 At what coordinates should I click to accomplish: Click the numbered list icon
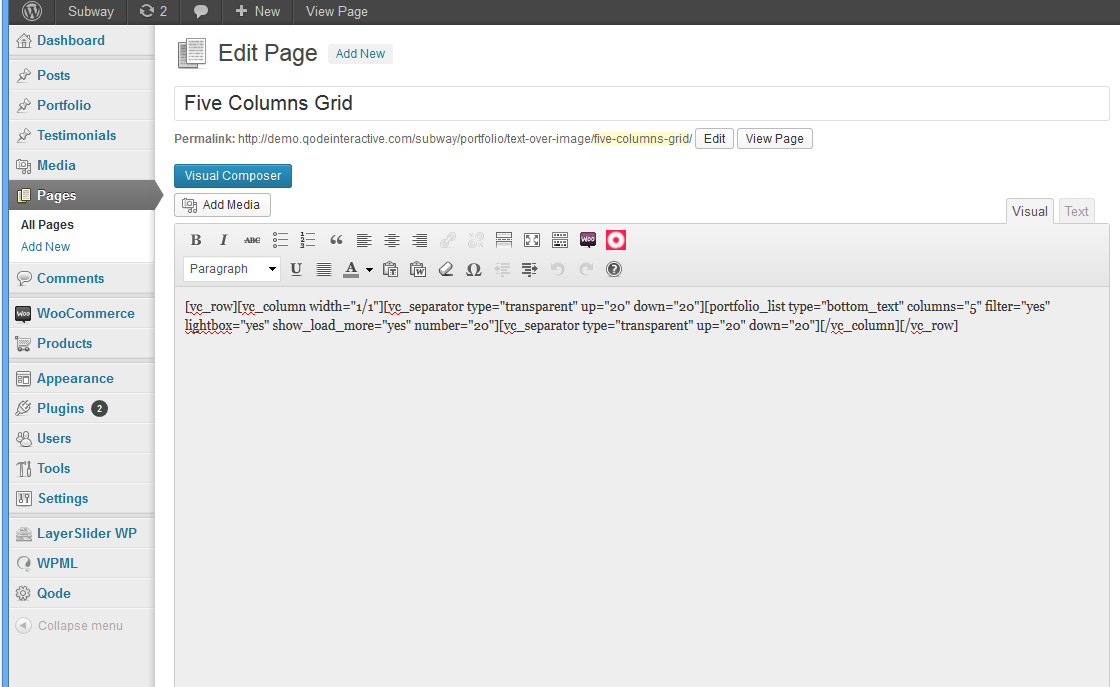click(308, 240)
